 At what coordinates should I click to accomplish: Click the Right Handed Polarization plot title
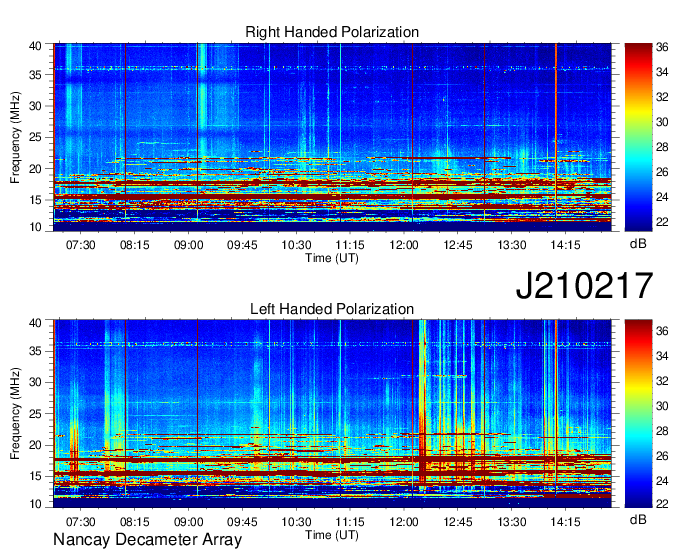click(x=332, y=32)
